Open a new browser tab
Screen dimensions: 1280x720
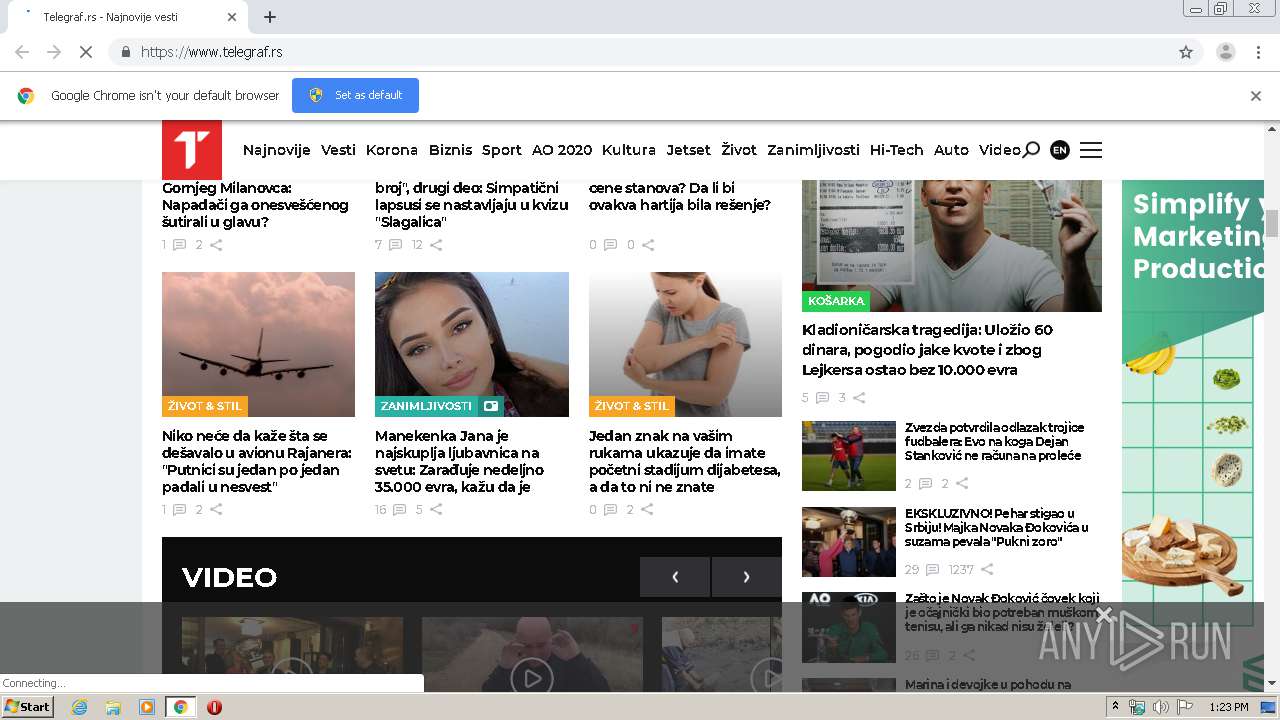coord(270,17)
